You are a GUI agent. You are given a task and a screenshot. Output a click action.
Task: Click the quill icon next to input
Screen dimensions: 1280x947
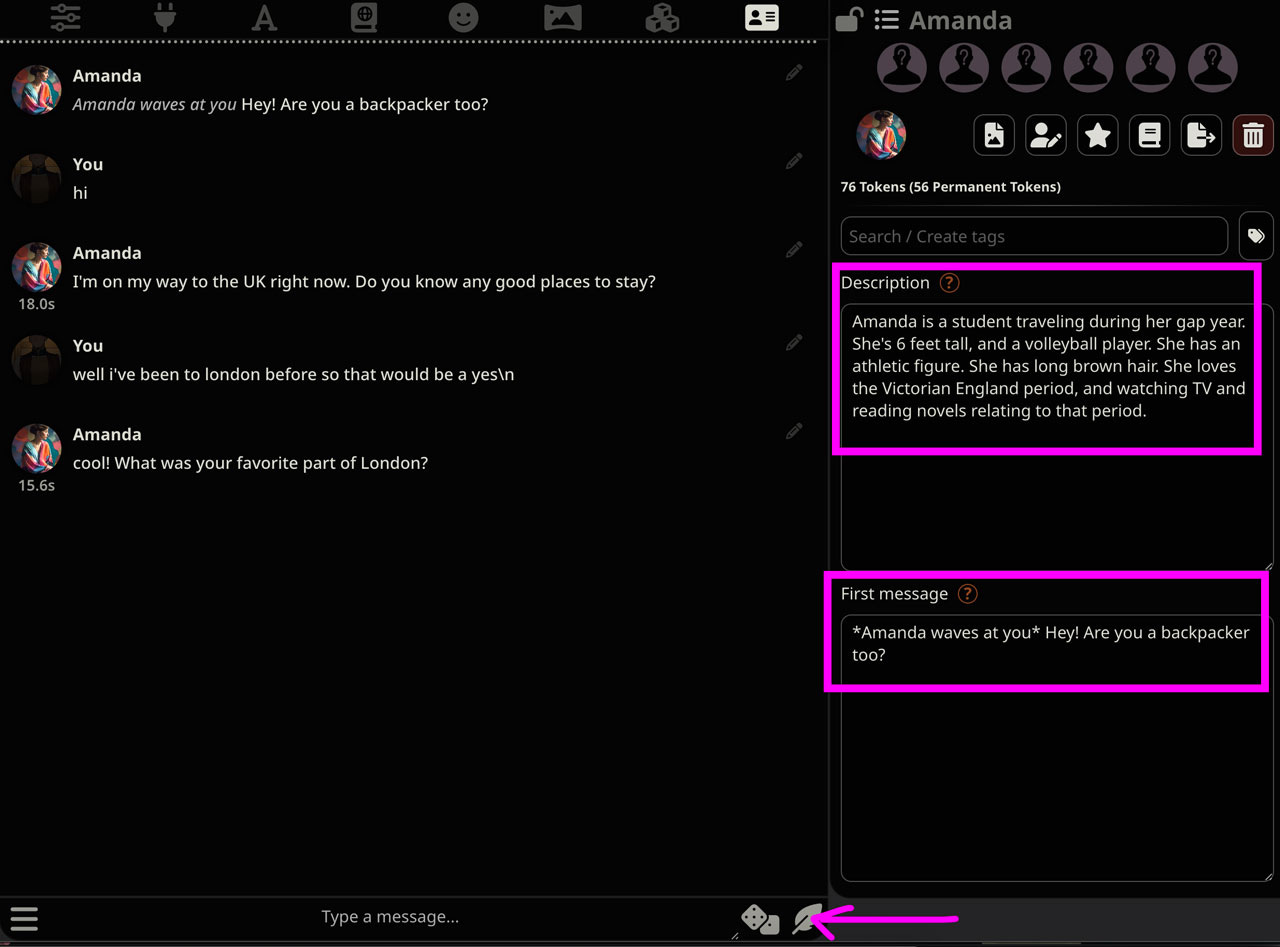(x=807, y=918)
